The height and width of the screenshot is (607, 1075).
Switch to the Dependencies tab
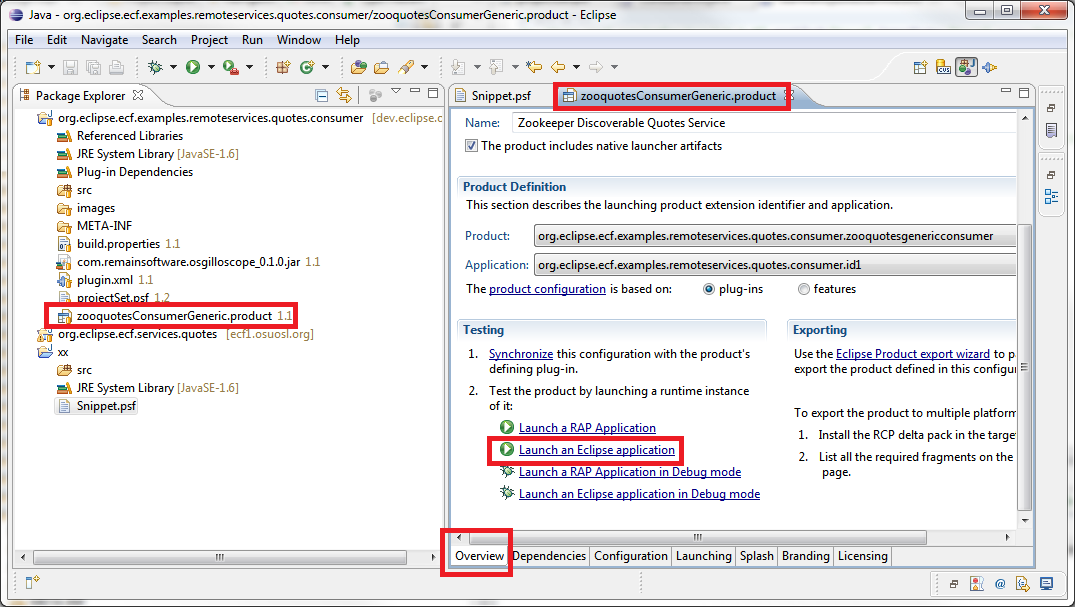tap(549, 556)
